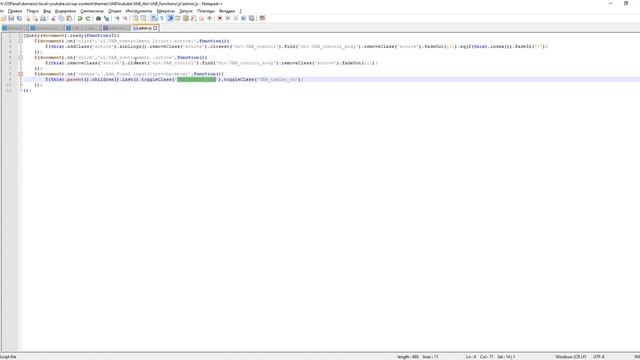This screenshot has width=640, height=360.
Task: Redo the change via toolbar arrow
Action: coord(88,18)
